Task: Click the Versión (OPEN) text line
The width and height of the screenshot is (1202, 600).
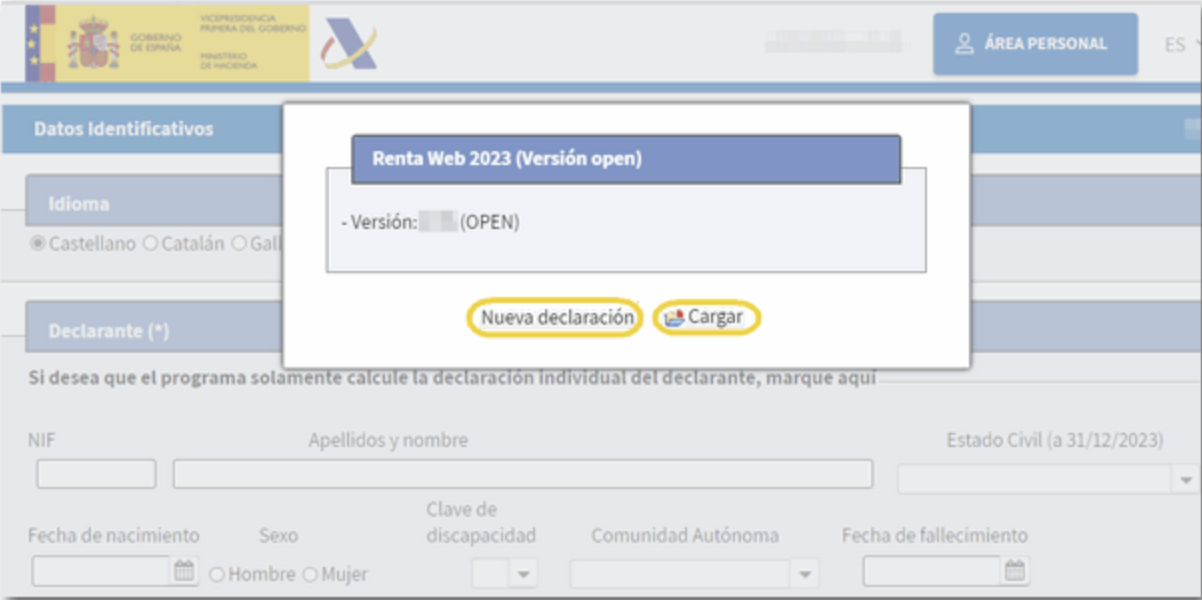Action: (430, 222)
